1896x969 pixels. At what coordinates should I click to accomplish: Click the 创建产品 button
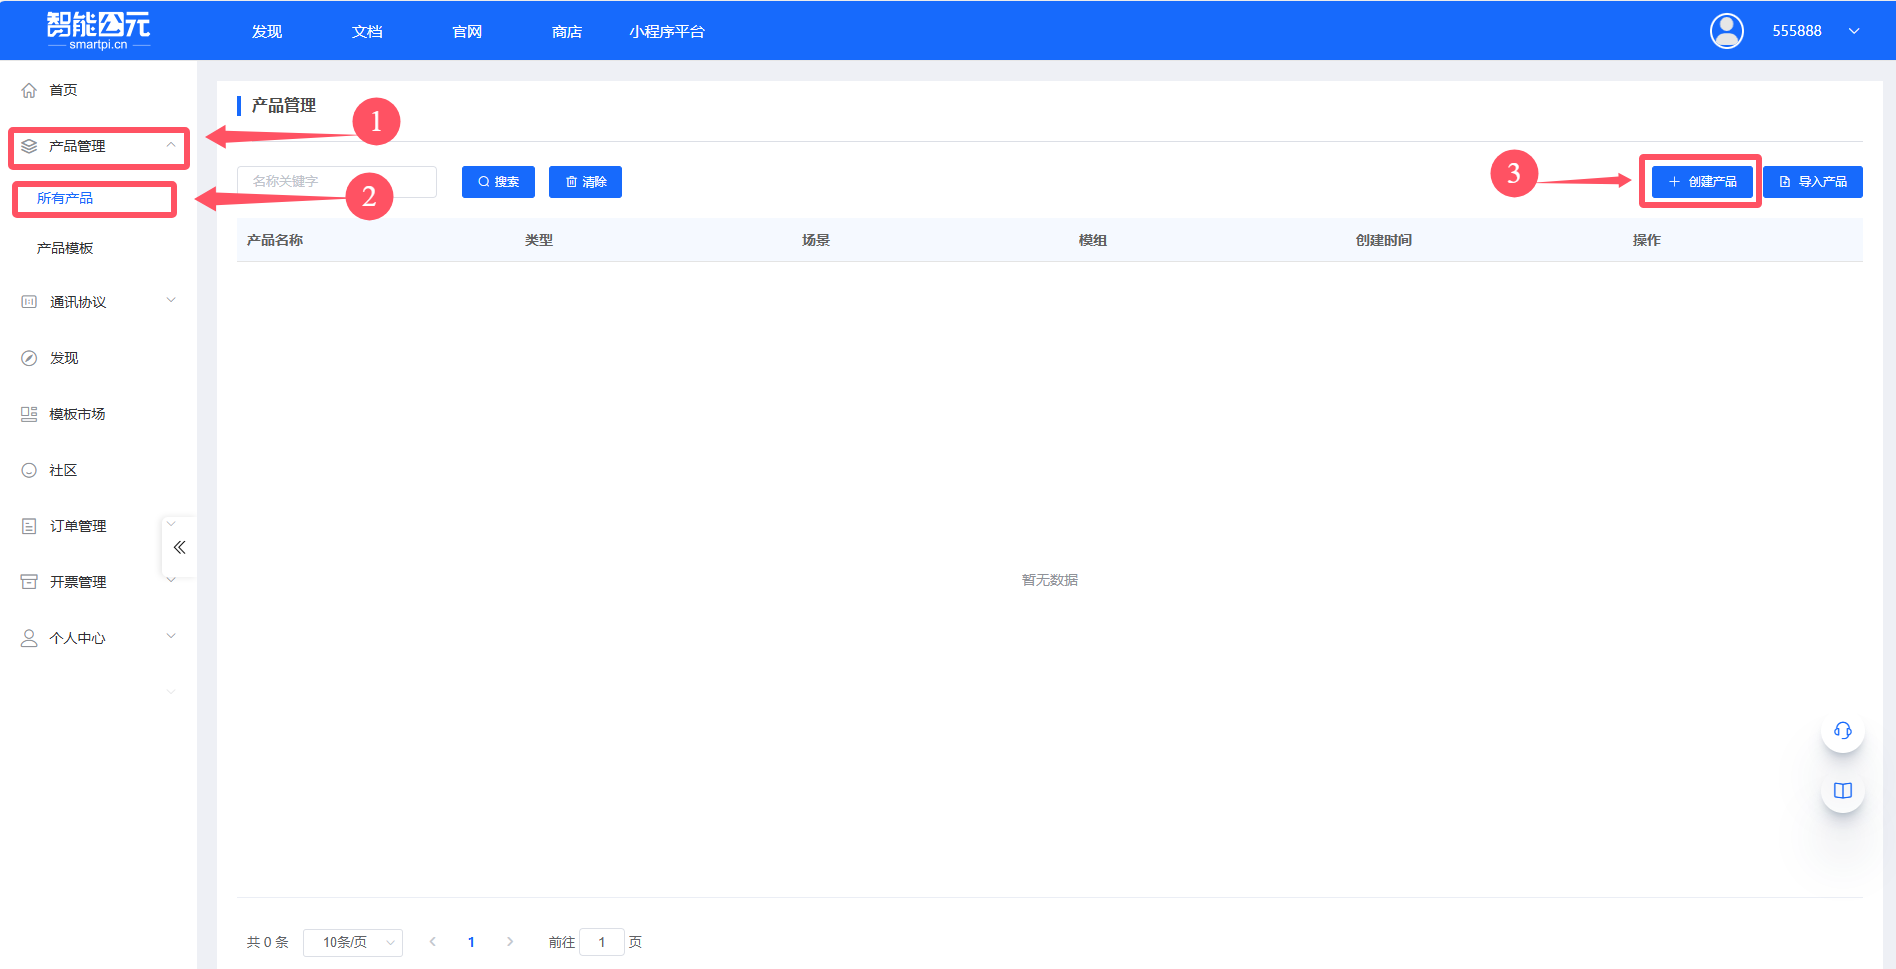pos(1702,182)
